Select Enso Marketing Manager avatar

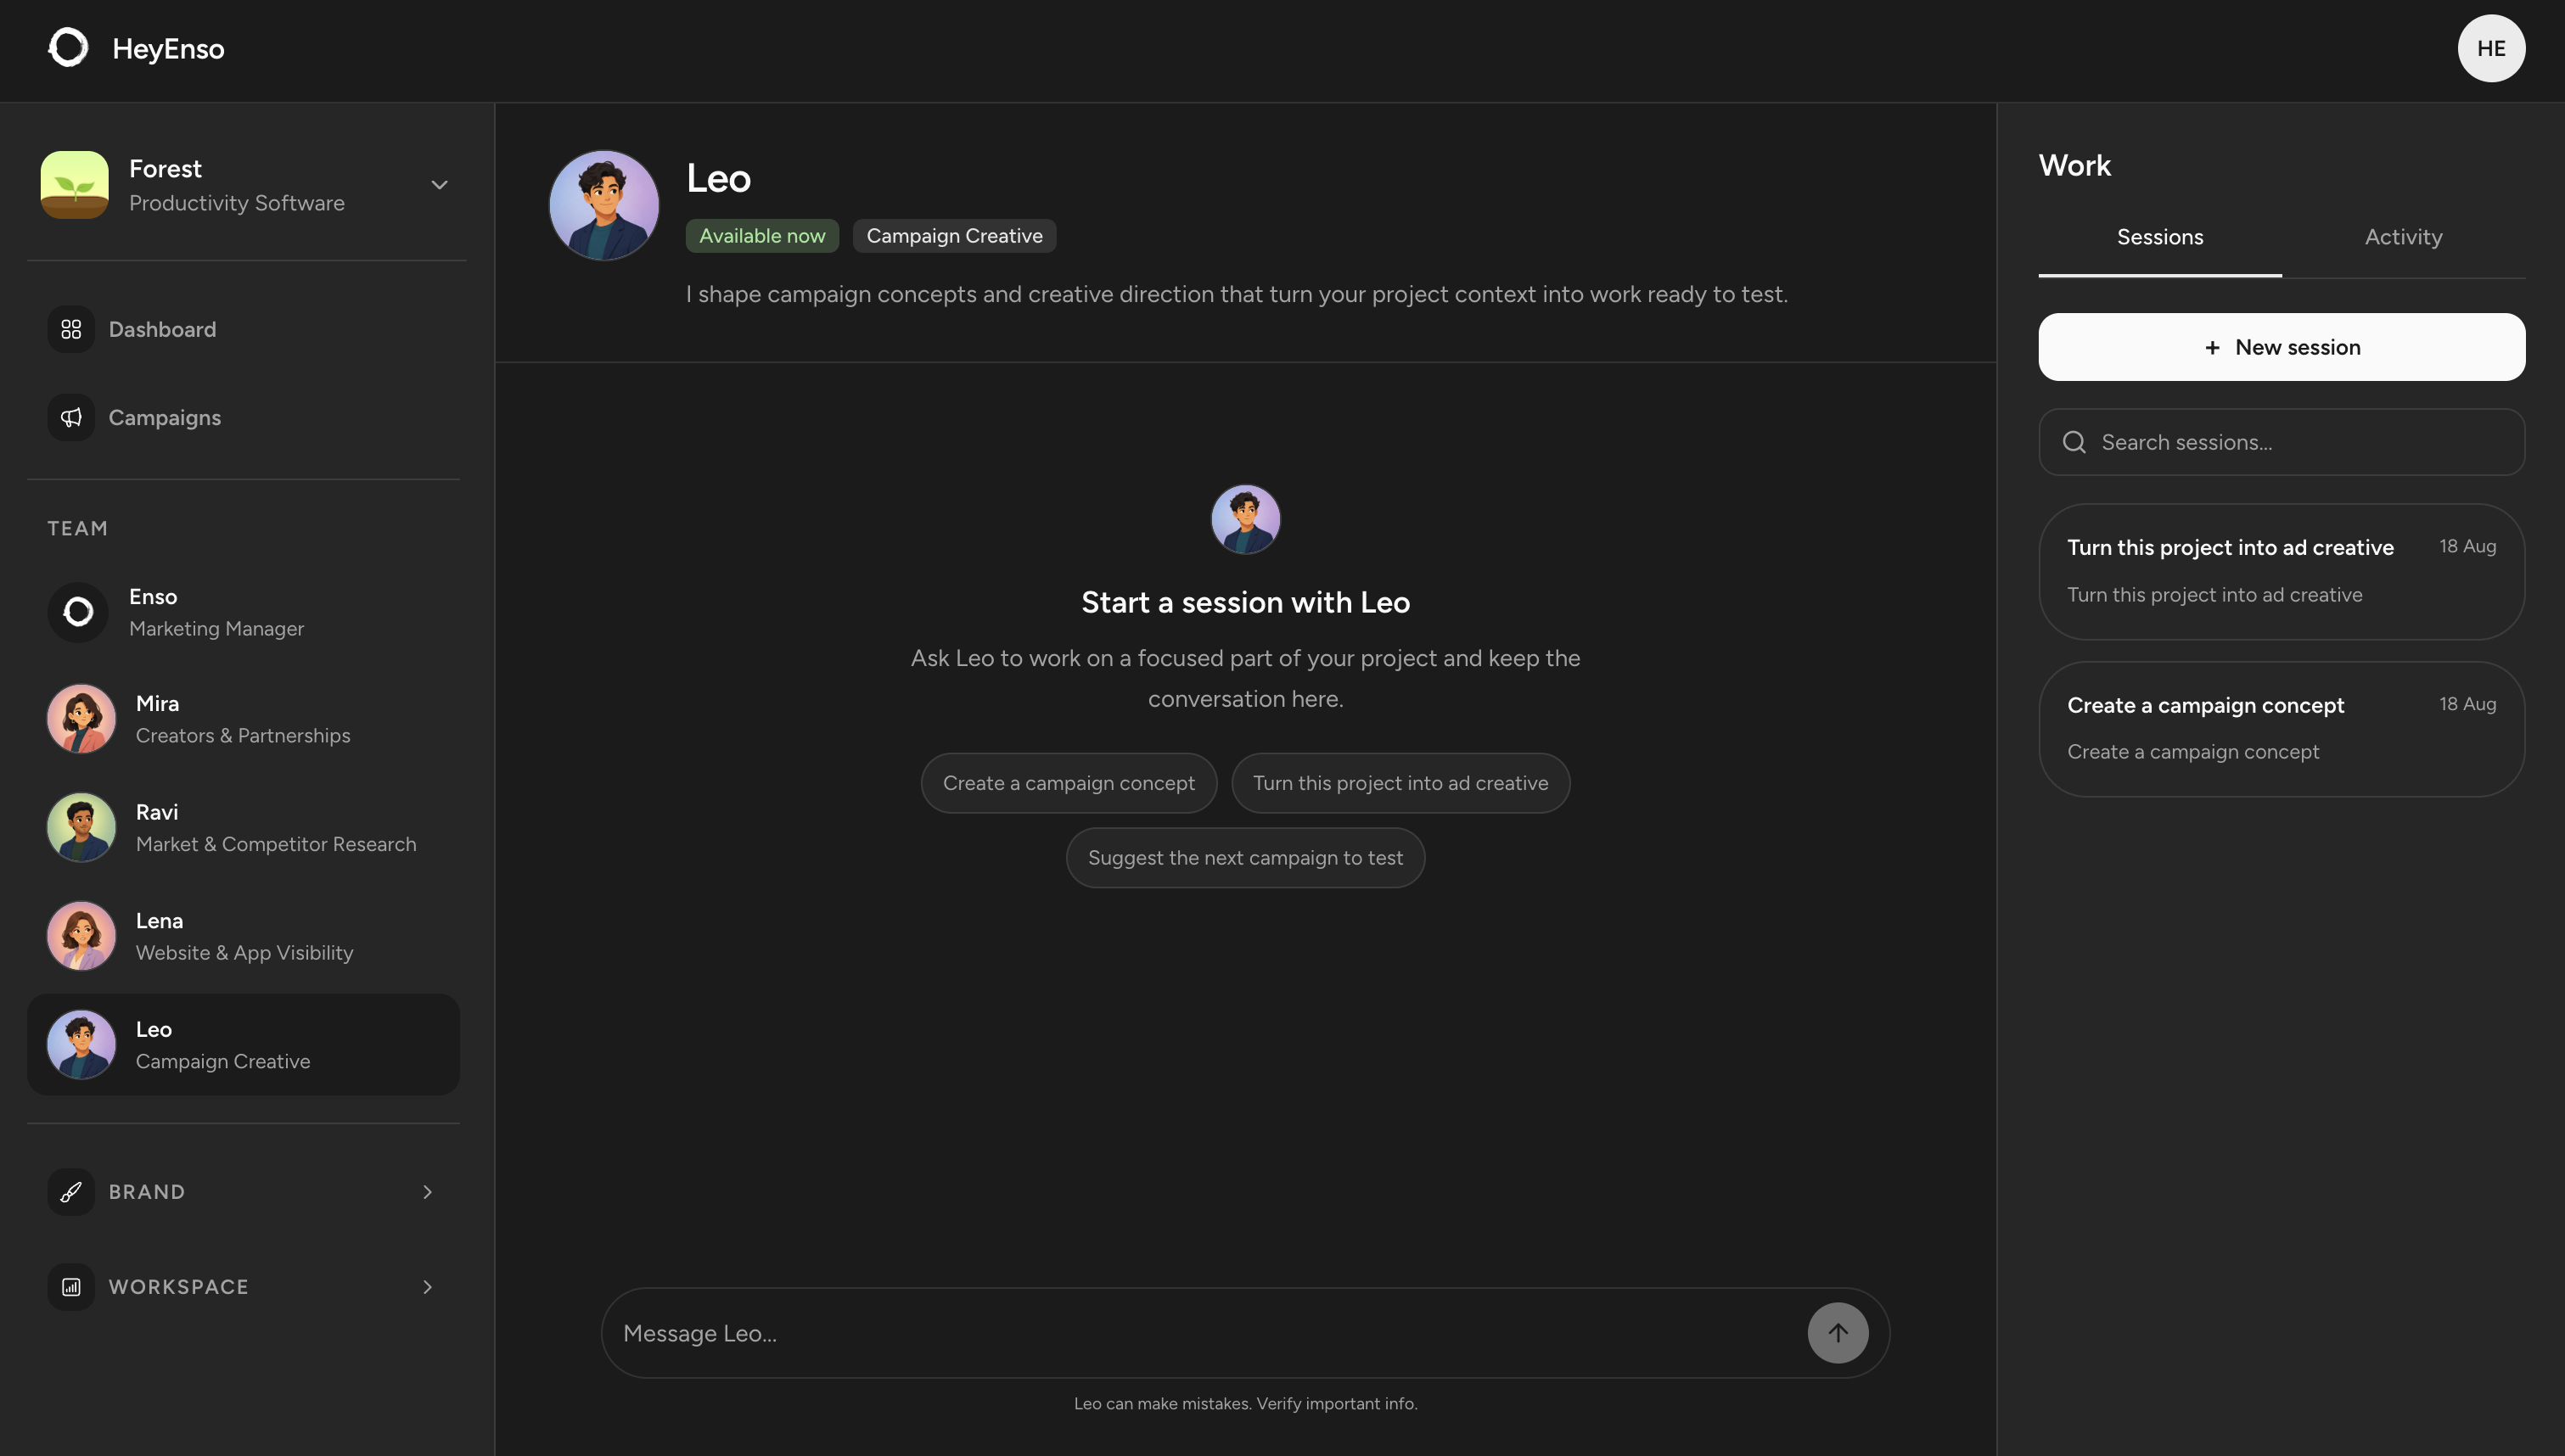point(78,612)
